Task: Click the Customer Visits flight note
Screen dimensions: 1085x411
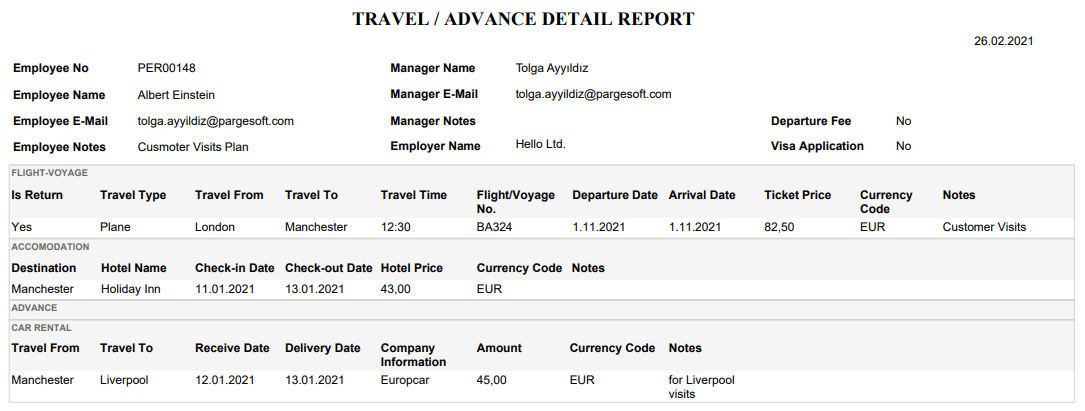Action: pos(984,227)
